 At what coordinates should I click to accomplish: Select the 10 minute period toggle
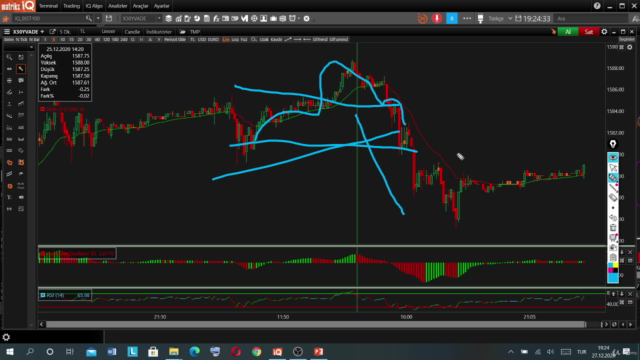point(62,40)
